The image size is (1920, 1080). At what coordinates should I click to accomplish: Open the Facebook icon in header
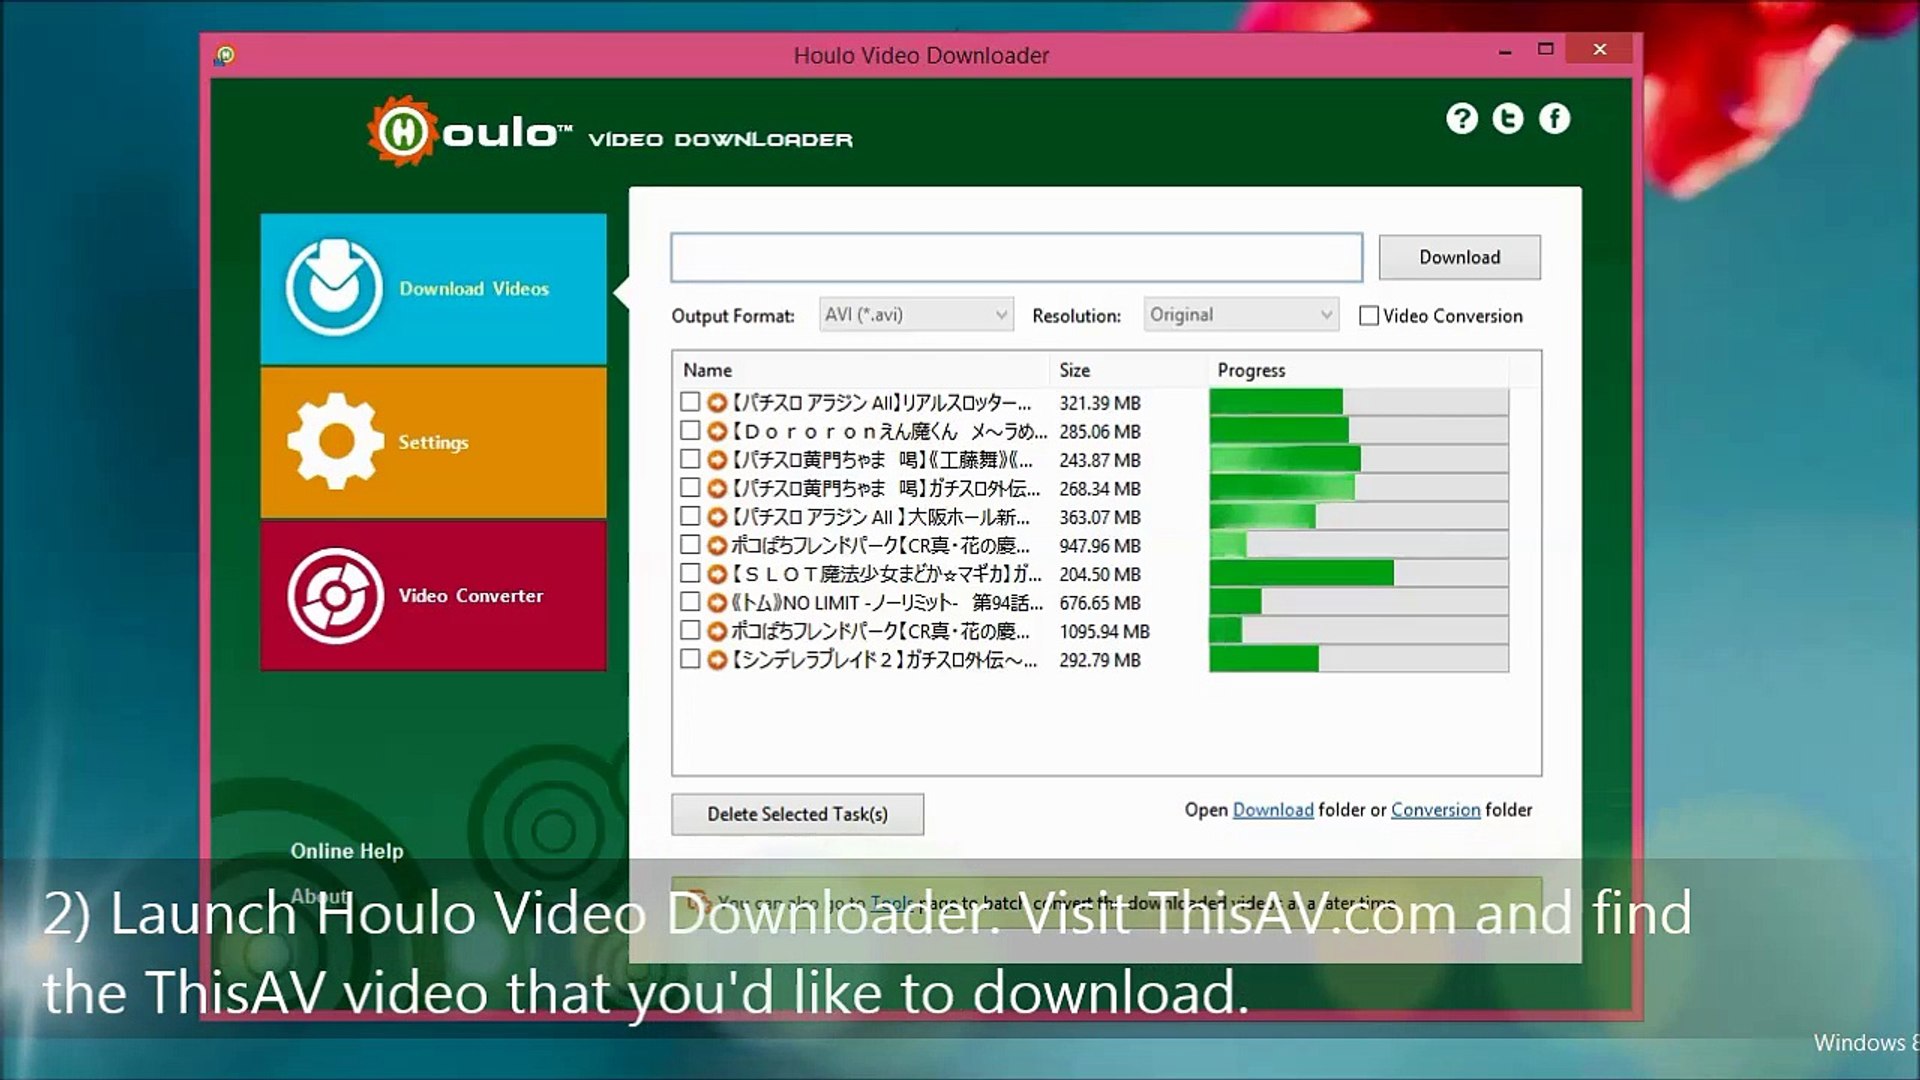point(1554,119)
